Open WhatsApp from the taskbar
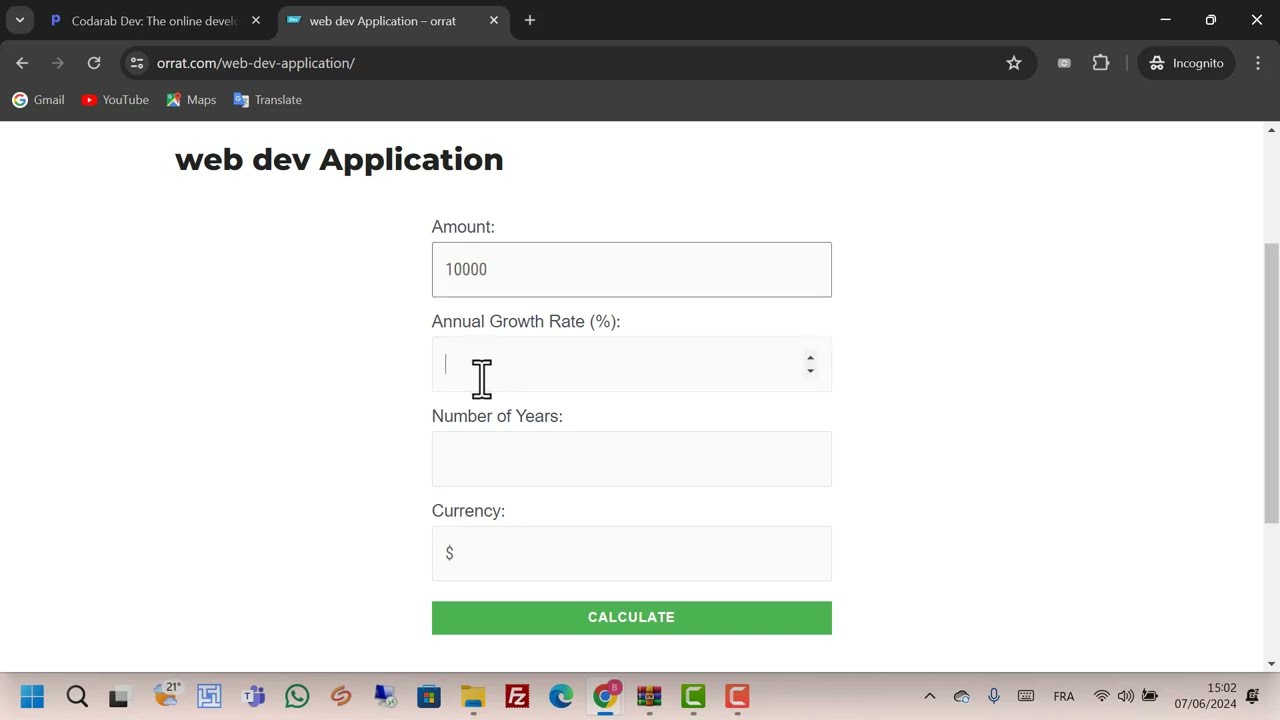1280x720 pixels. (297, 696)
